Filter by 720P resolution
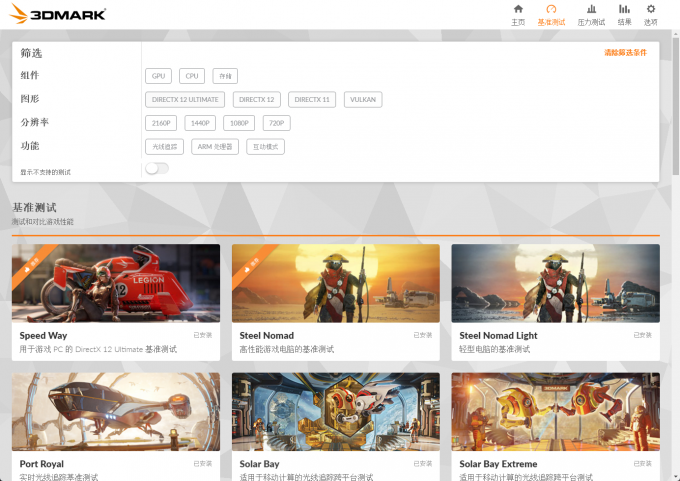680x481 pixels. 276,123
